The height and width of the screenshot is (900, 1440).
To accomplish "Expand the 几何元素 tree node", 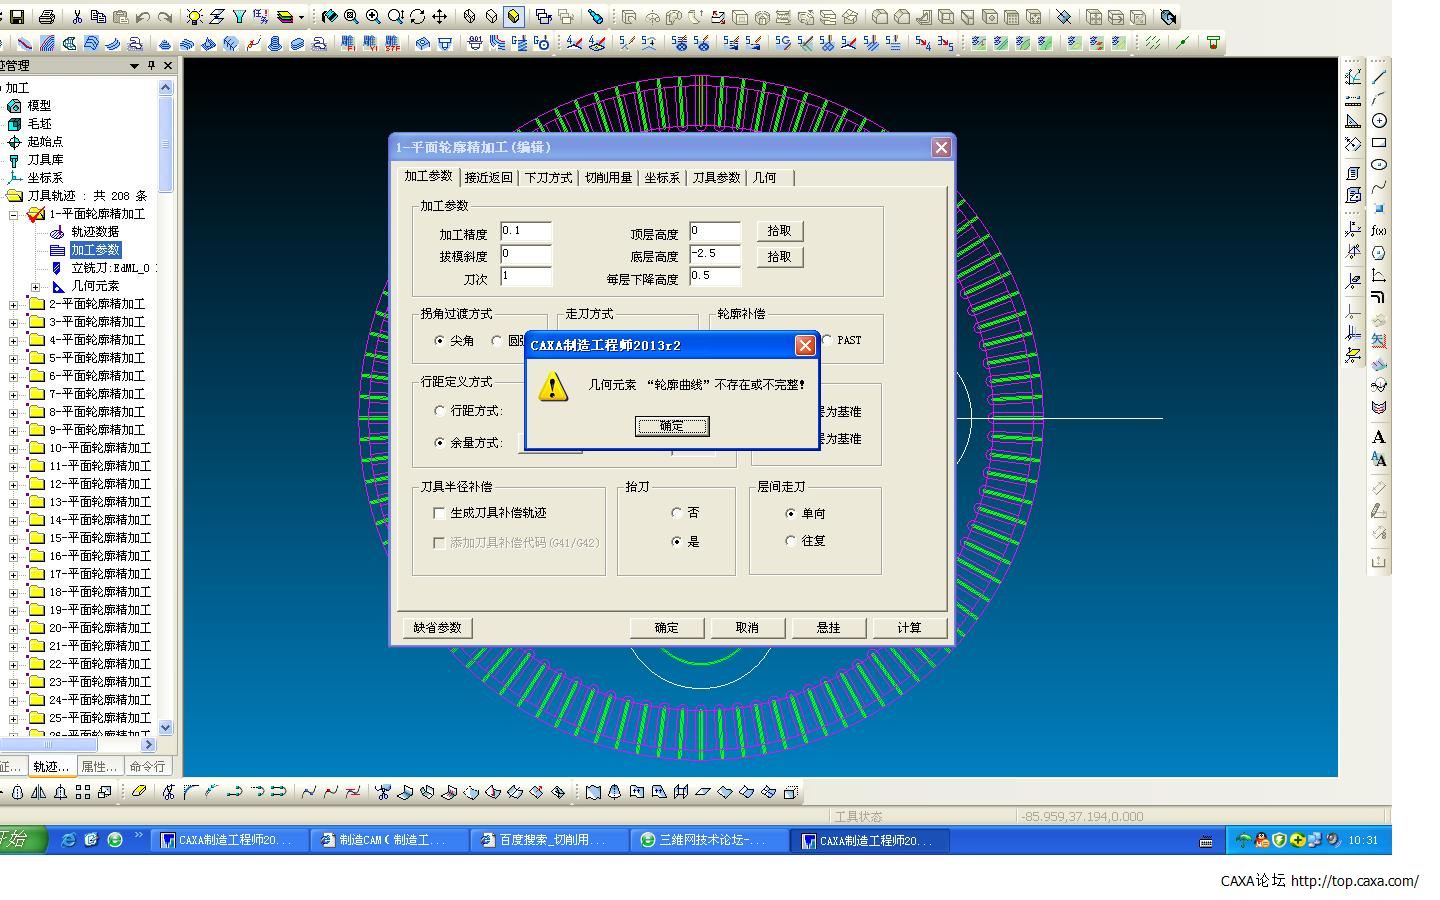I will pyautogui.click(x=36, y=286).
